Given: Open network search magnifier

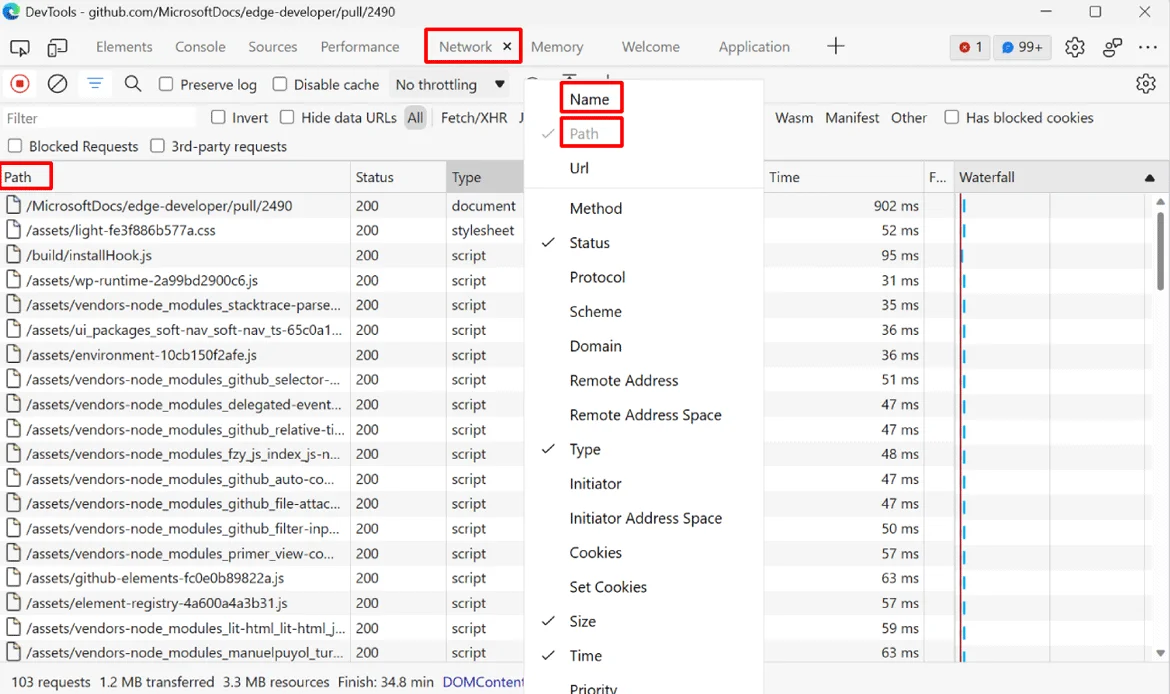Looking at the screenshot, I should click(x=133, y=84).
